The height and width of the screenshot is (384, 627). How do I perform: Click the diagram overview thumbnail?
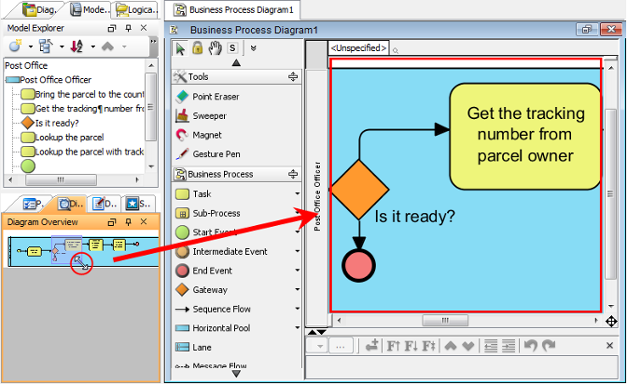tap(84, 252)
